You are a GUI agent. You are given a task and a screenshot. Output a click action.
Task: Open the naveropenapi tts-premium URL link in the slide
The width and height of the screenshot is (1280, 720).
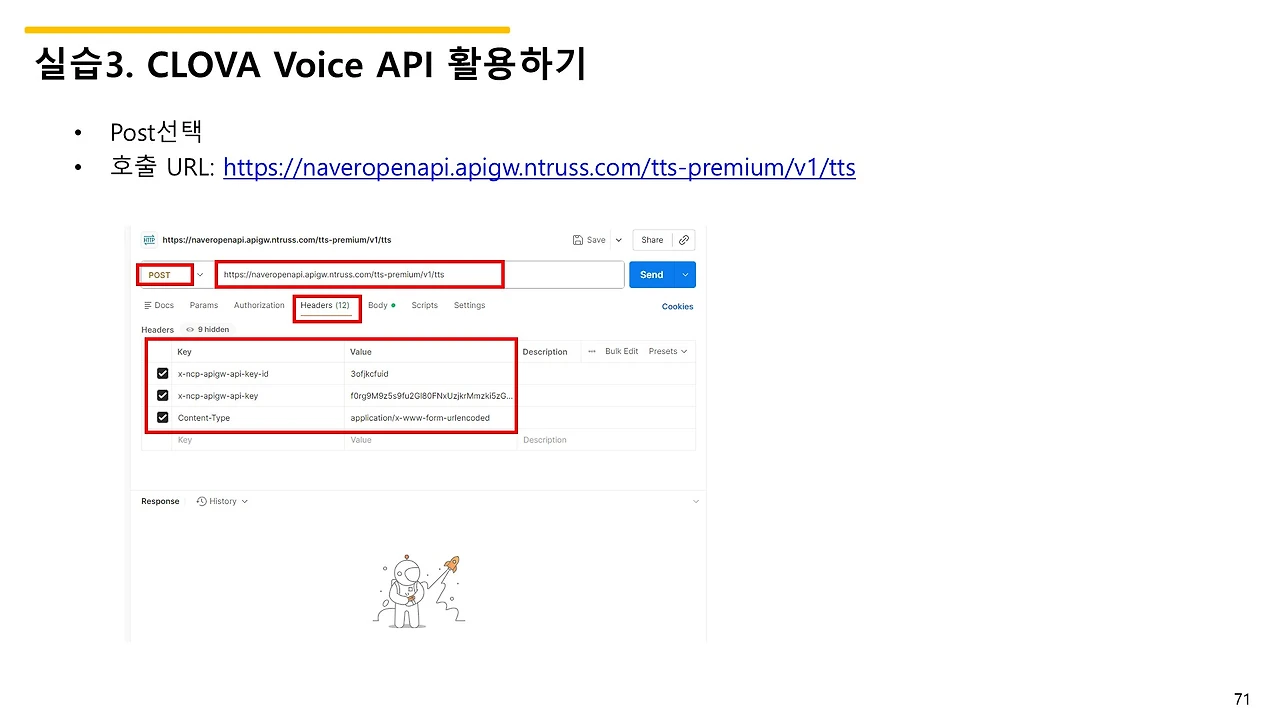point(539,167)
